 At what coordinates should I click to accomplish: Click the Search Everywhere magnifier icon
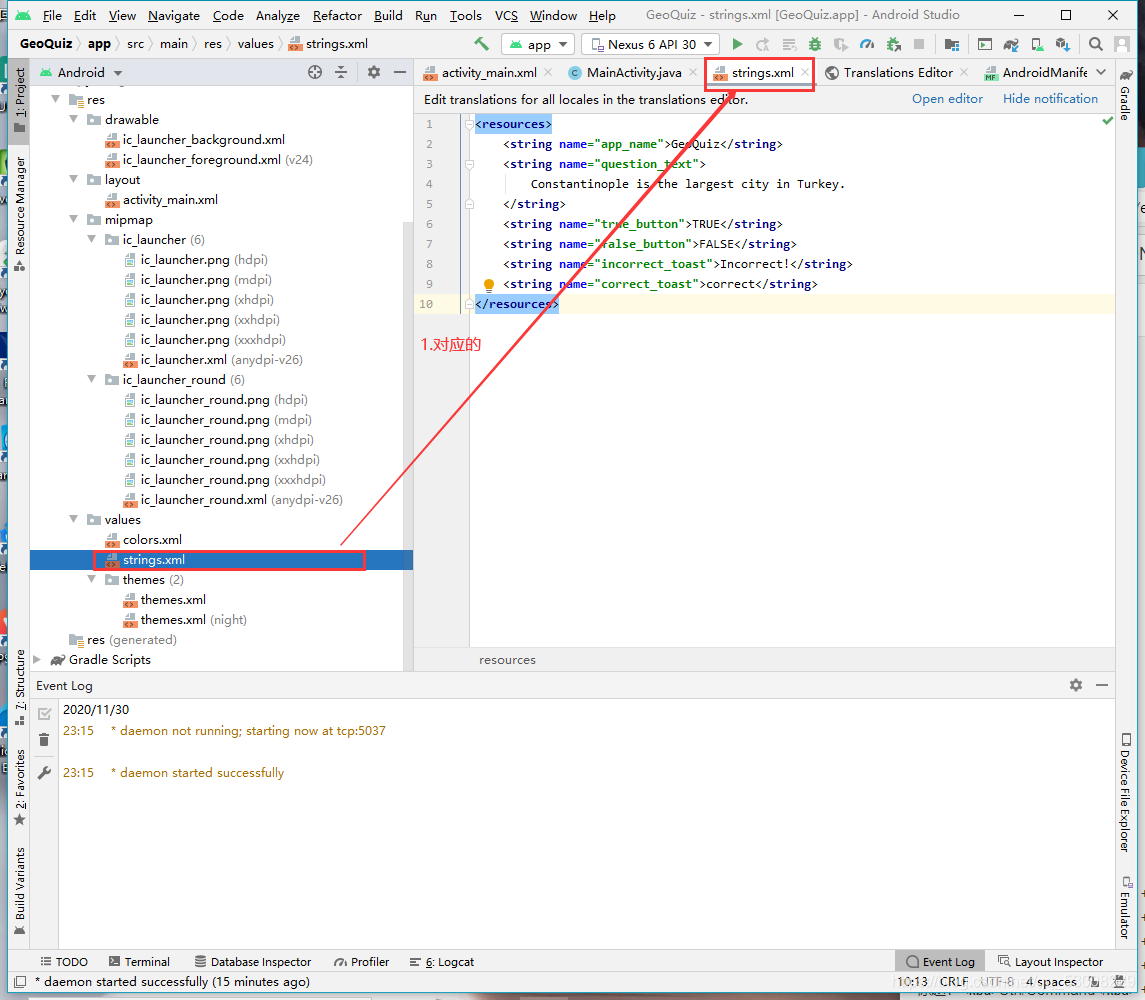click(1095, 45)
